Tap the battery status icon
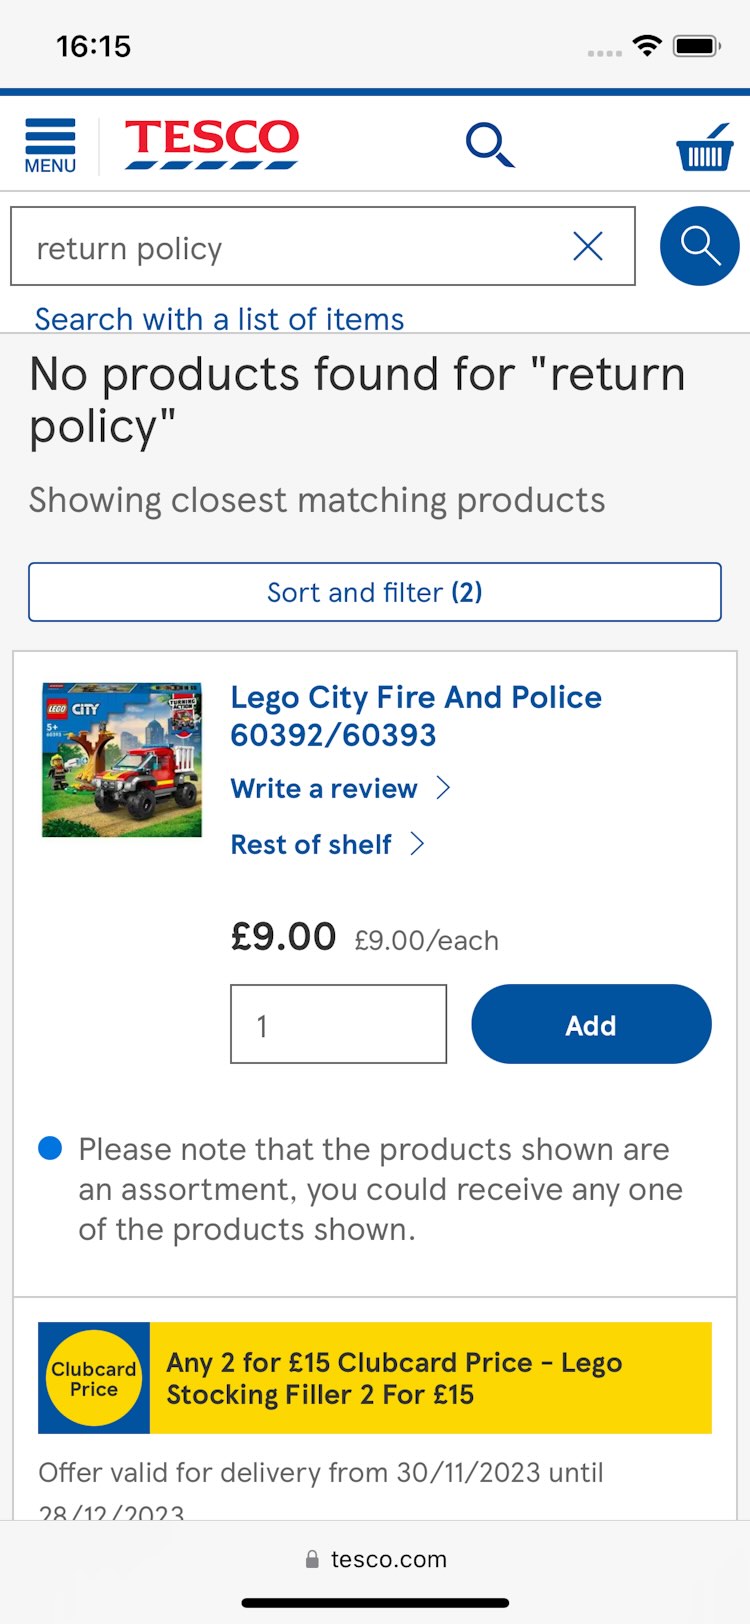This screenshot has height=1624, width=750. (x=697, y=45)
